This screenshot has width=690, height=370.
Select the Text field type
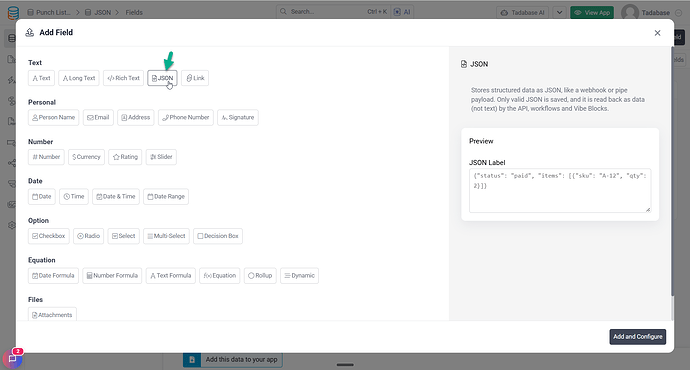(41, 78)
